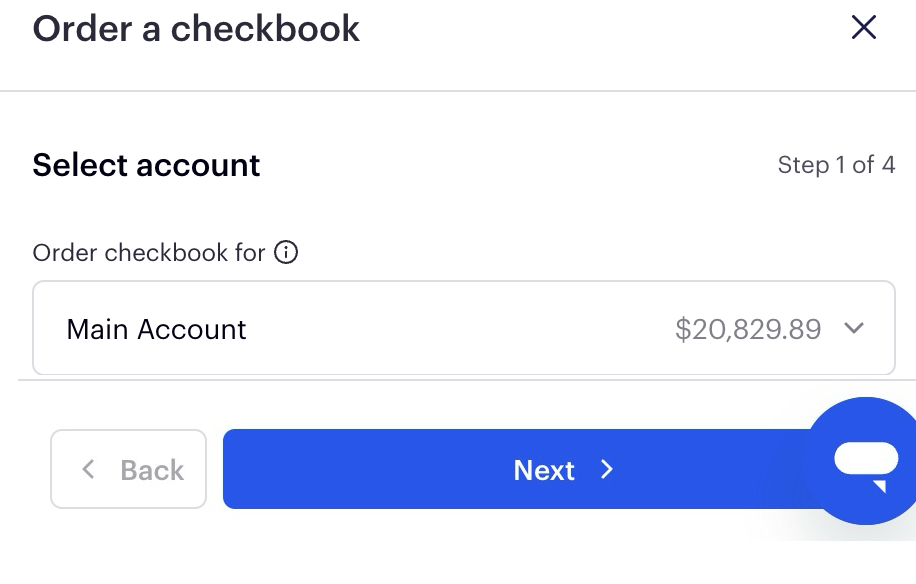Return to previous step with Back
Viewport: 916px width, 584px height.
[x=129, y=469]
